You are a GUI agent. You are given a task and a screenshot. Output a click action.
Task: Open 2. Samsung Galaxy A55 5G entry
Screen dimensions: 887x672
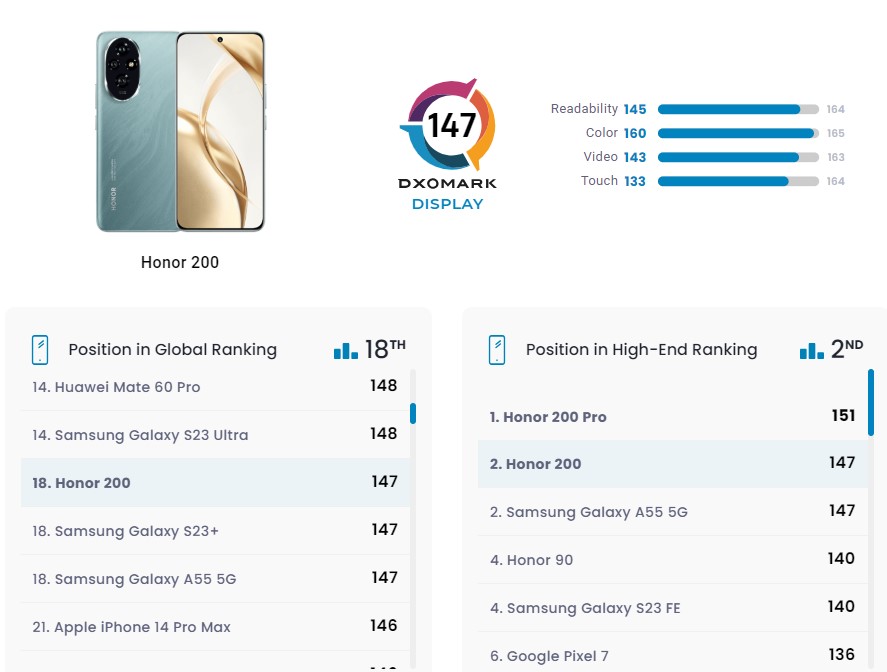673,512
